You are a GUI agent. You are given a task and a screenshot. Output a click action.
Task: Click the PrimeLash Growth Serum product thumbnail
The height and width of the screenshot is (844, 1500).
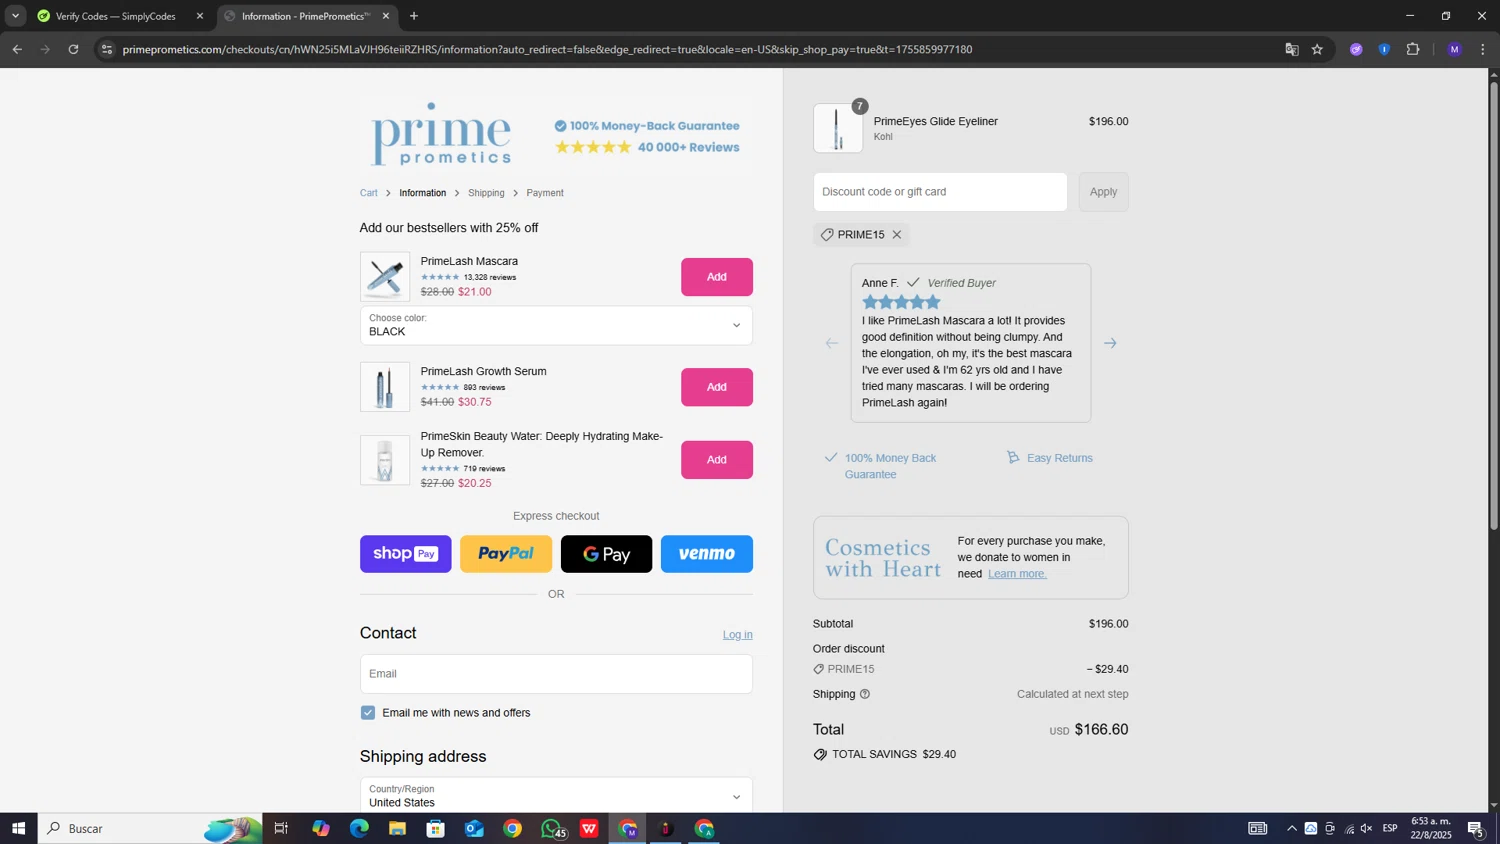tap(385, 387)
